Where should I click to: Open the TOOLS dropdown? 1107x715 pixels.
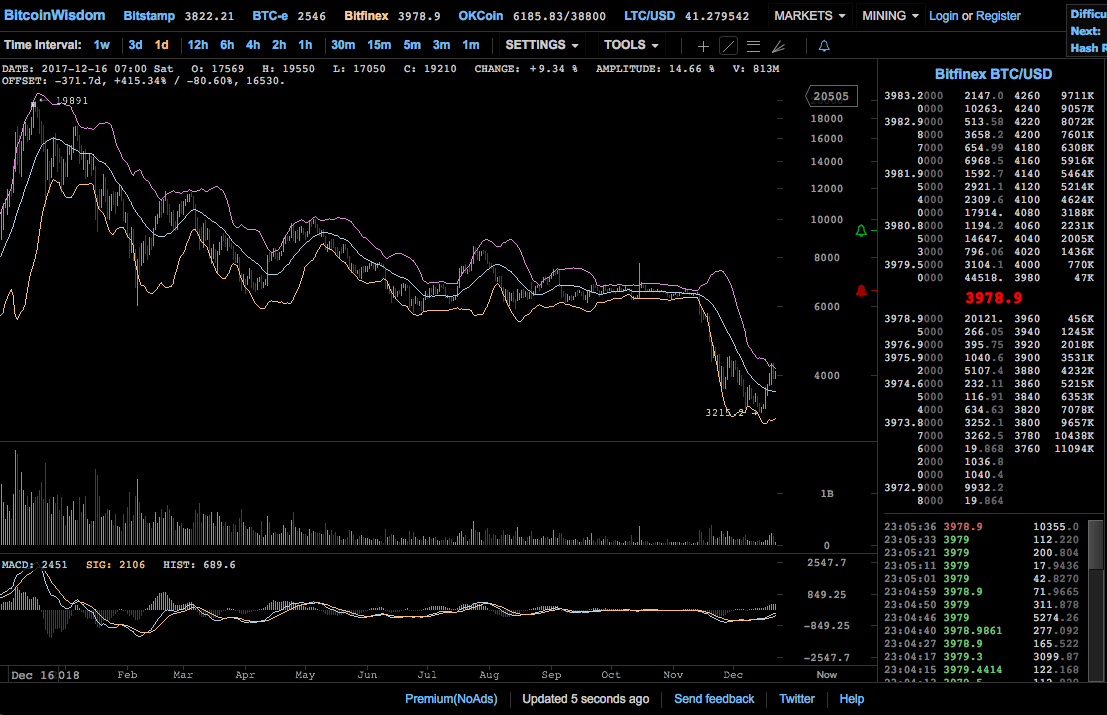tap(630, 45)
